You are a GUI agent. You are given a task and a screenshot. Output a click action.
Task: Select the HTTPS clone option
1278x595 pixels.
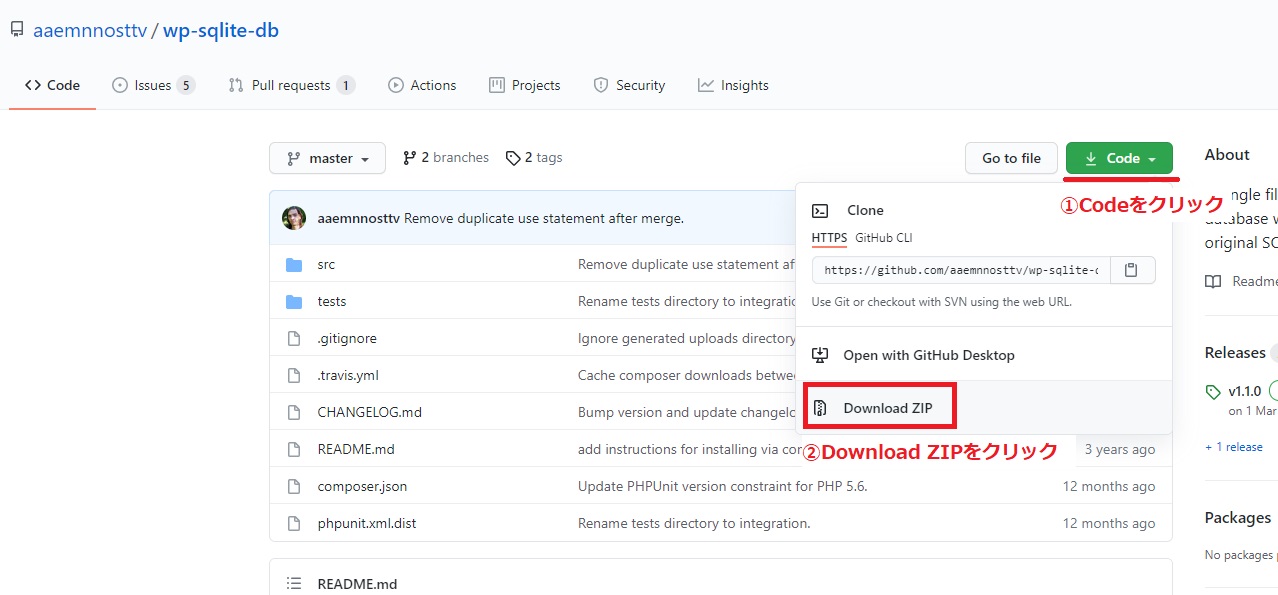829,238
